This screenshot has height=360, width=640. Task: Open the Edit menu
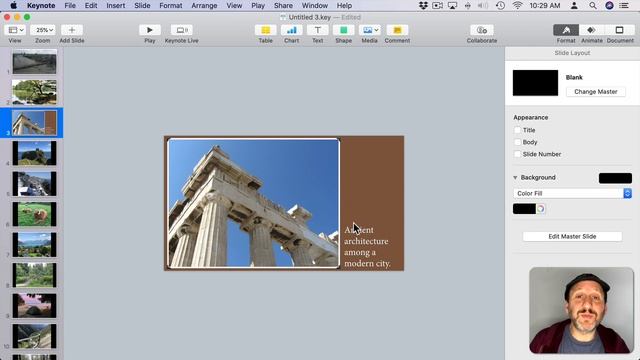point(91,5)
